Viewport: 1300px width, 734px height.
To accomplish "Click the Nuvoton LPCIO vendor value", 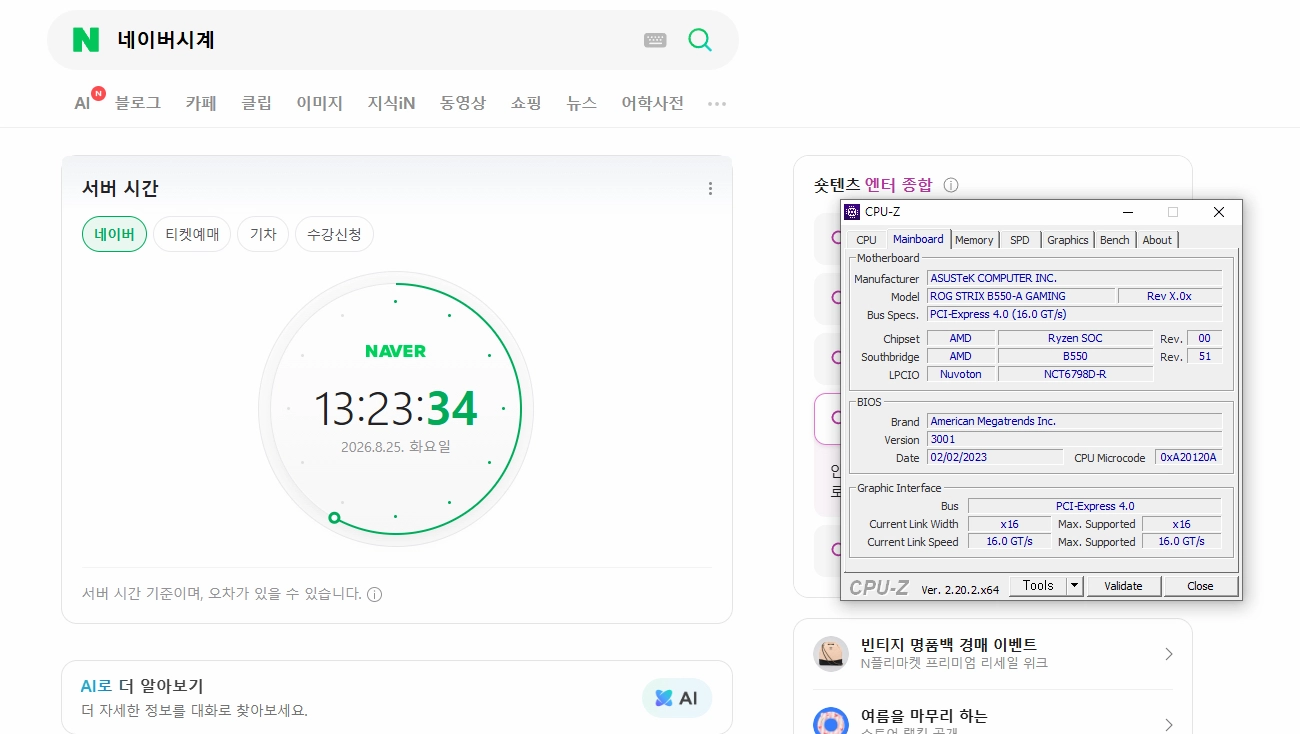I will coord(960,374).
